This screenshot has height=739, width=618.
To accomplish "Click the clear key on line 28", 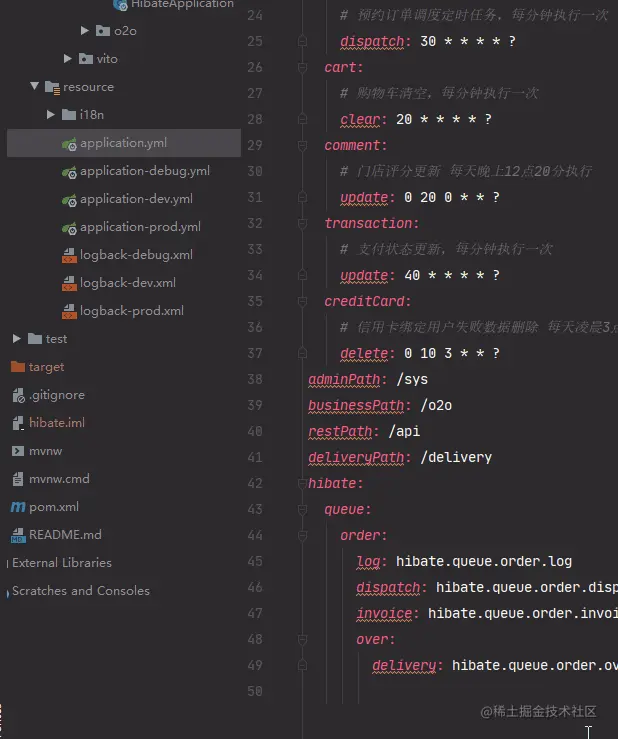I will click(x=360, y=119).
